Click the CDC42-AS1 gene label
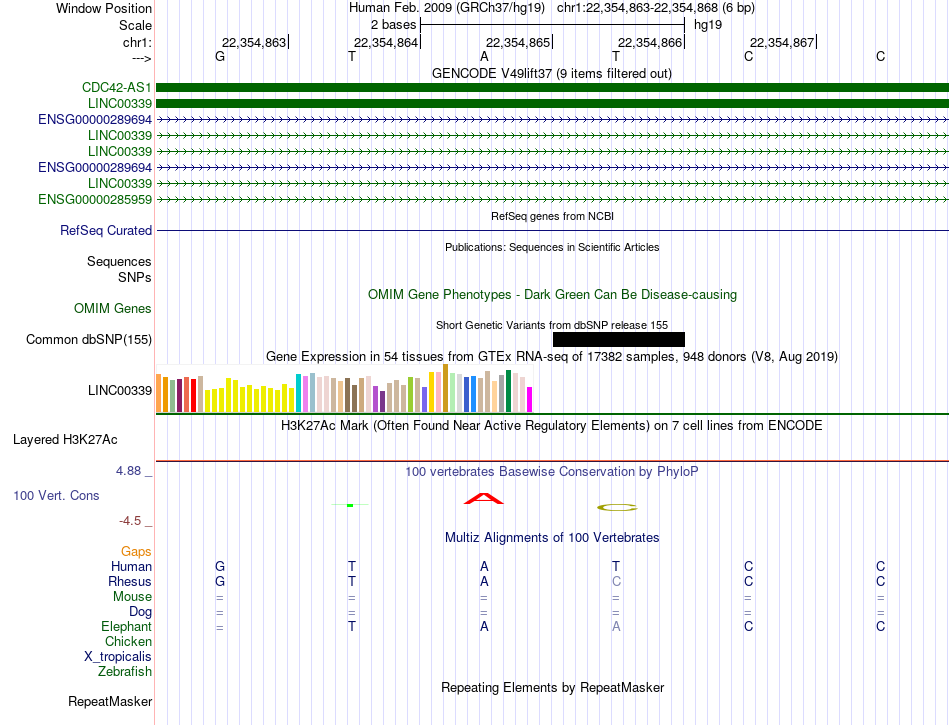 [117, 87]
